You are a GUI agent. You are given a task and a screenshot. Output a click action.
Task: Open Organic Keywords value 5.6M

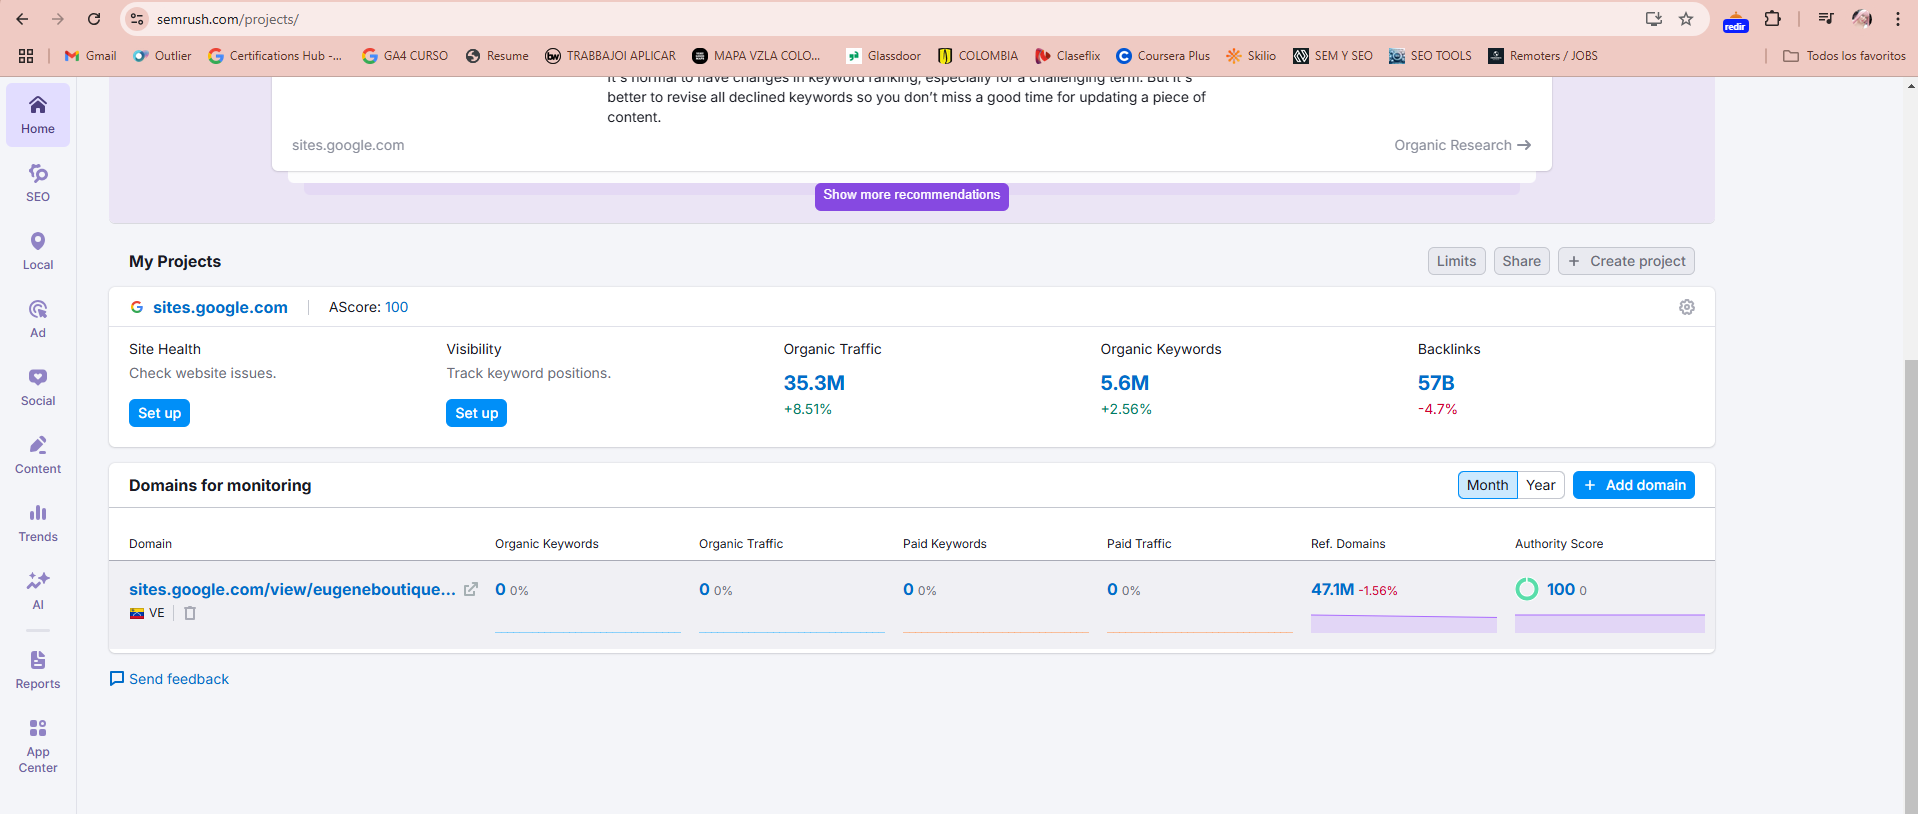[1125, 383]
